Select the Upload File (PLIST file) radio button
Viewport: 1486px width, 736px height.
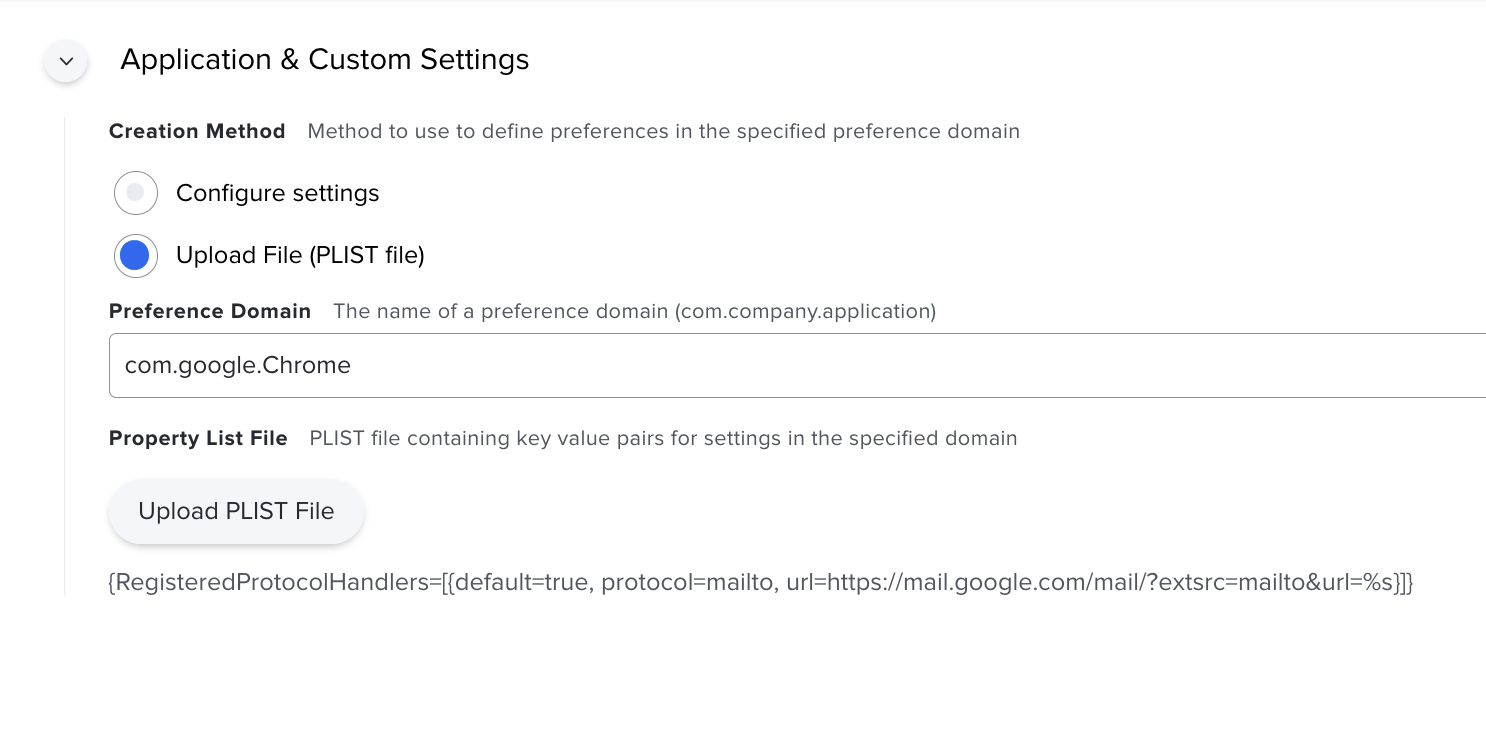[136, 256]
